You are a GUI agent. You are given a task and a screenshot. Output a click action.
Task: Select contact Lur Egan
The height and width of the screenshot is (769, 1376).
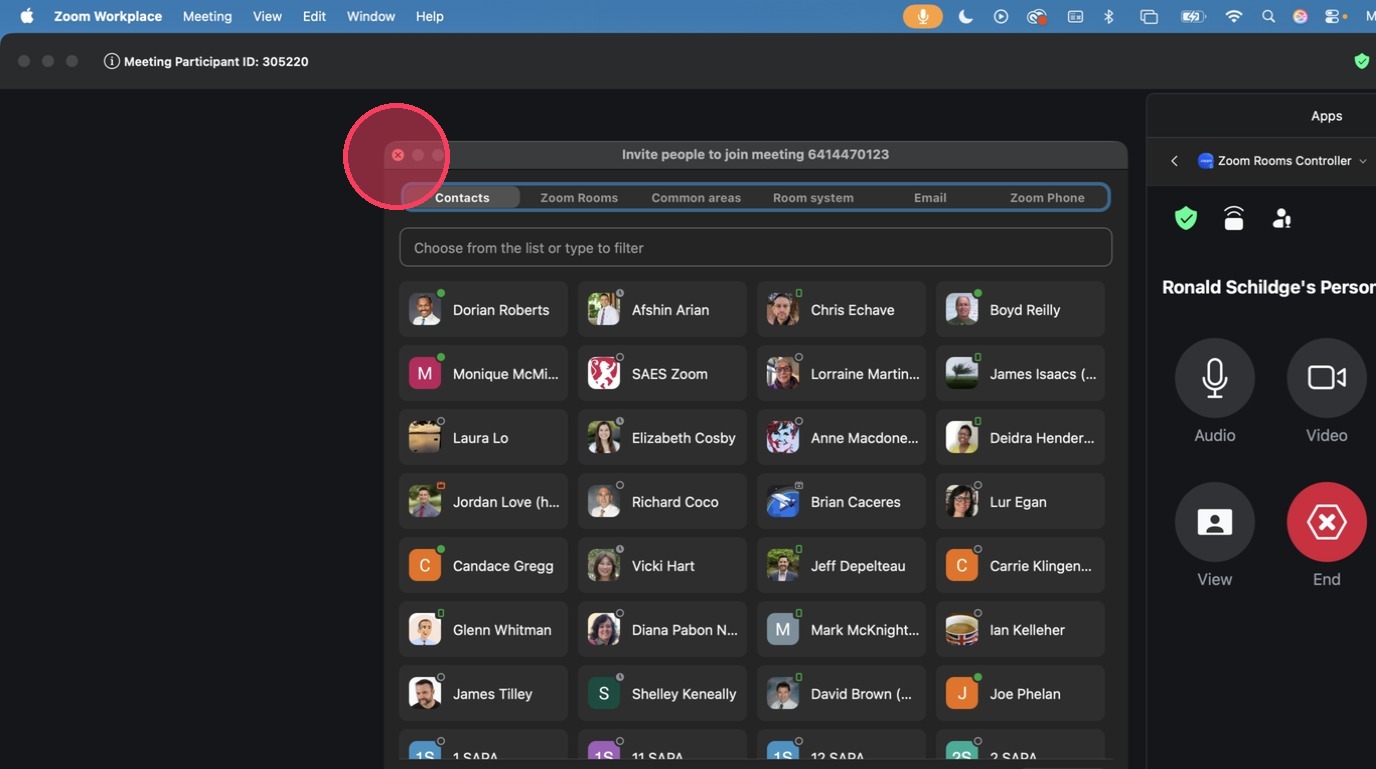pyautogui.click(x=1020, y=501)
